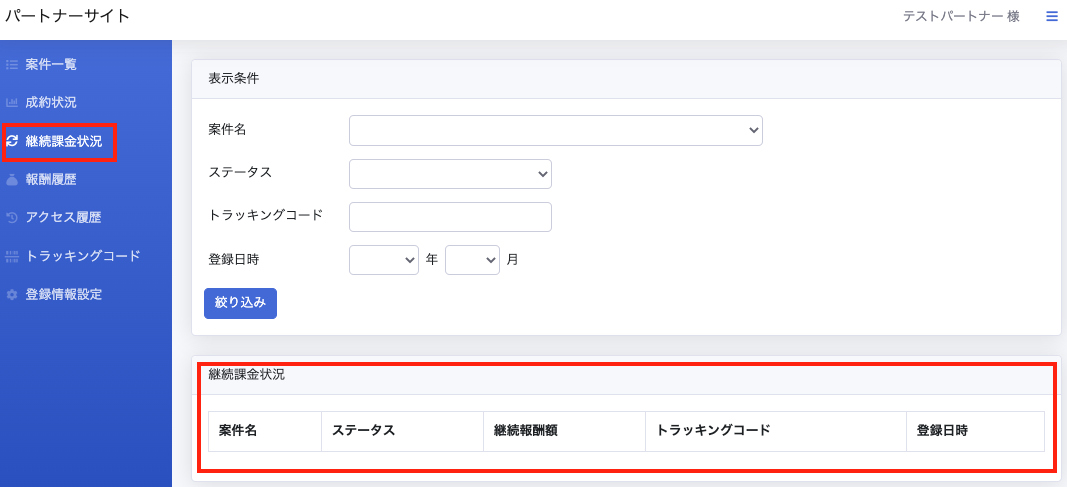
Task: Click the トラッキングコード text input field
Action: 450,217
